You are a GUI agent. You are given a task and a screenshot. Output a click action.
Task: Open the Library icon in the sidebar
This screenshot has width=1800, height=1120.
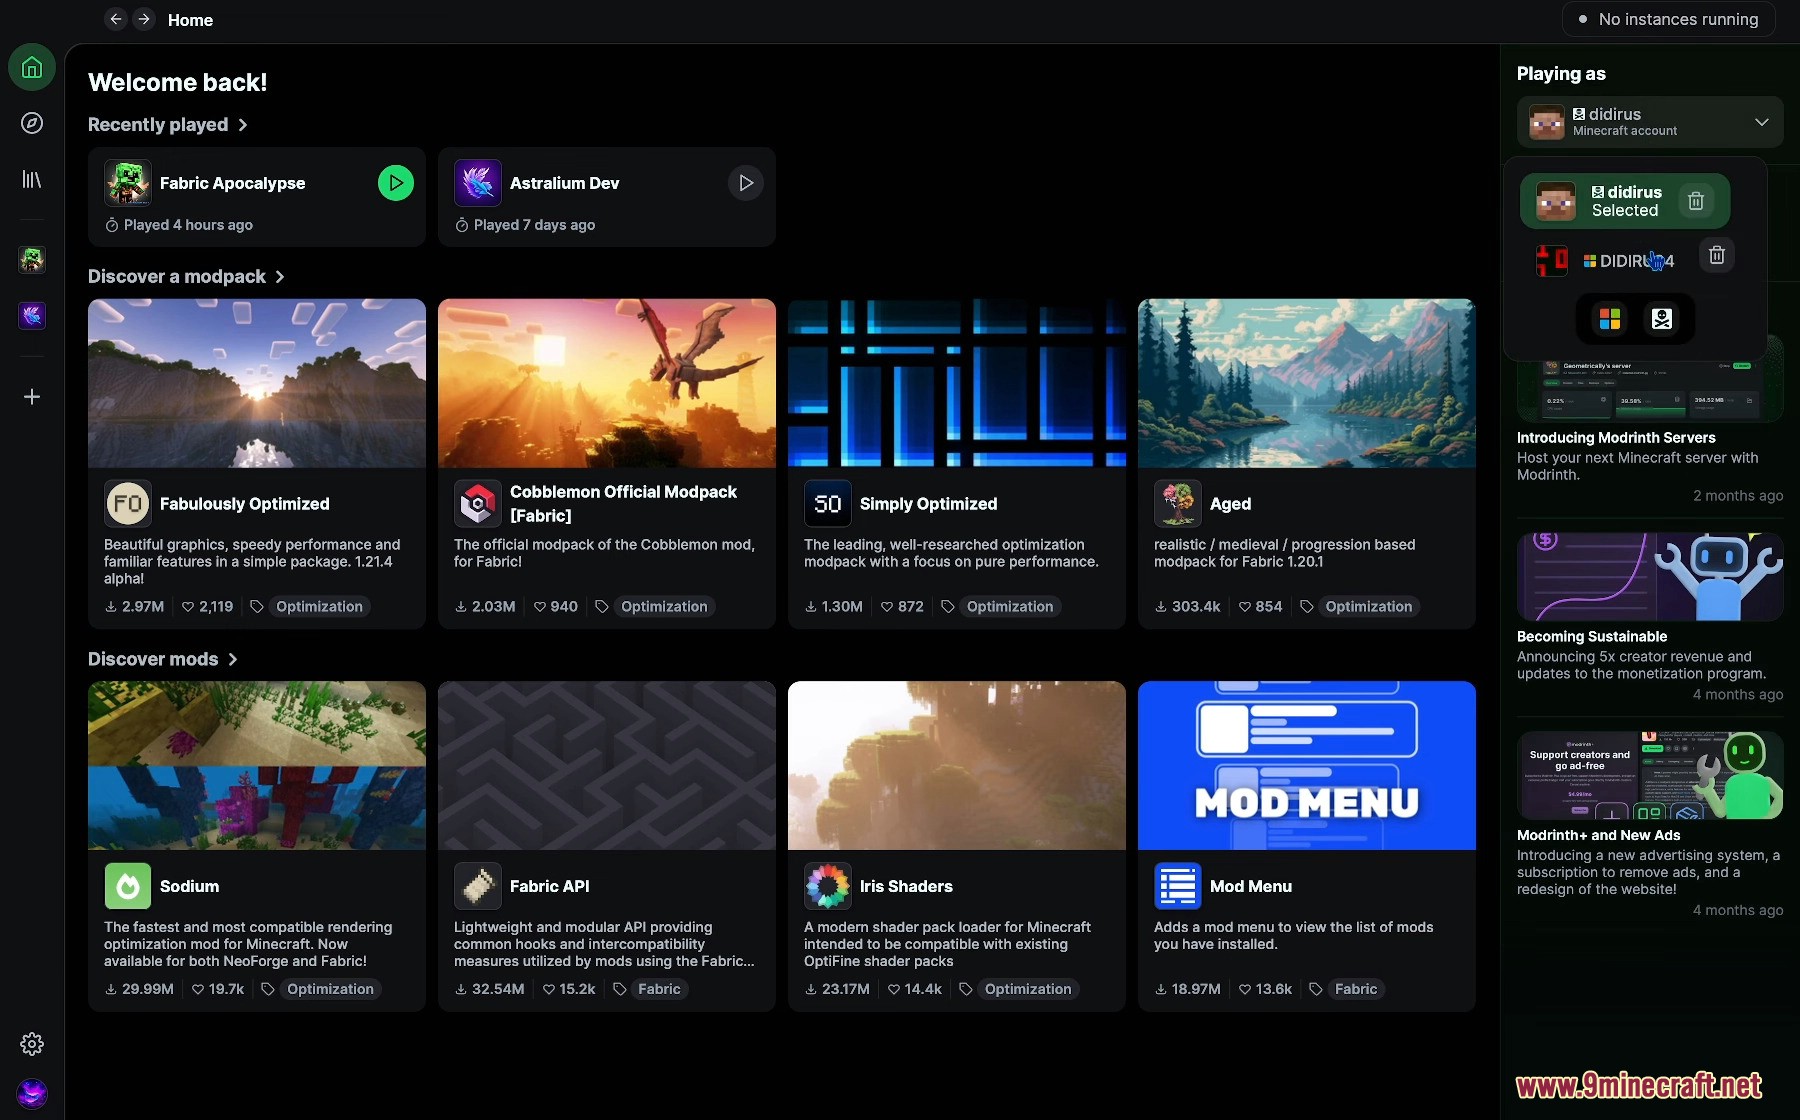[x=32, y=179]
